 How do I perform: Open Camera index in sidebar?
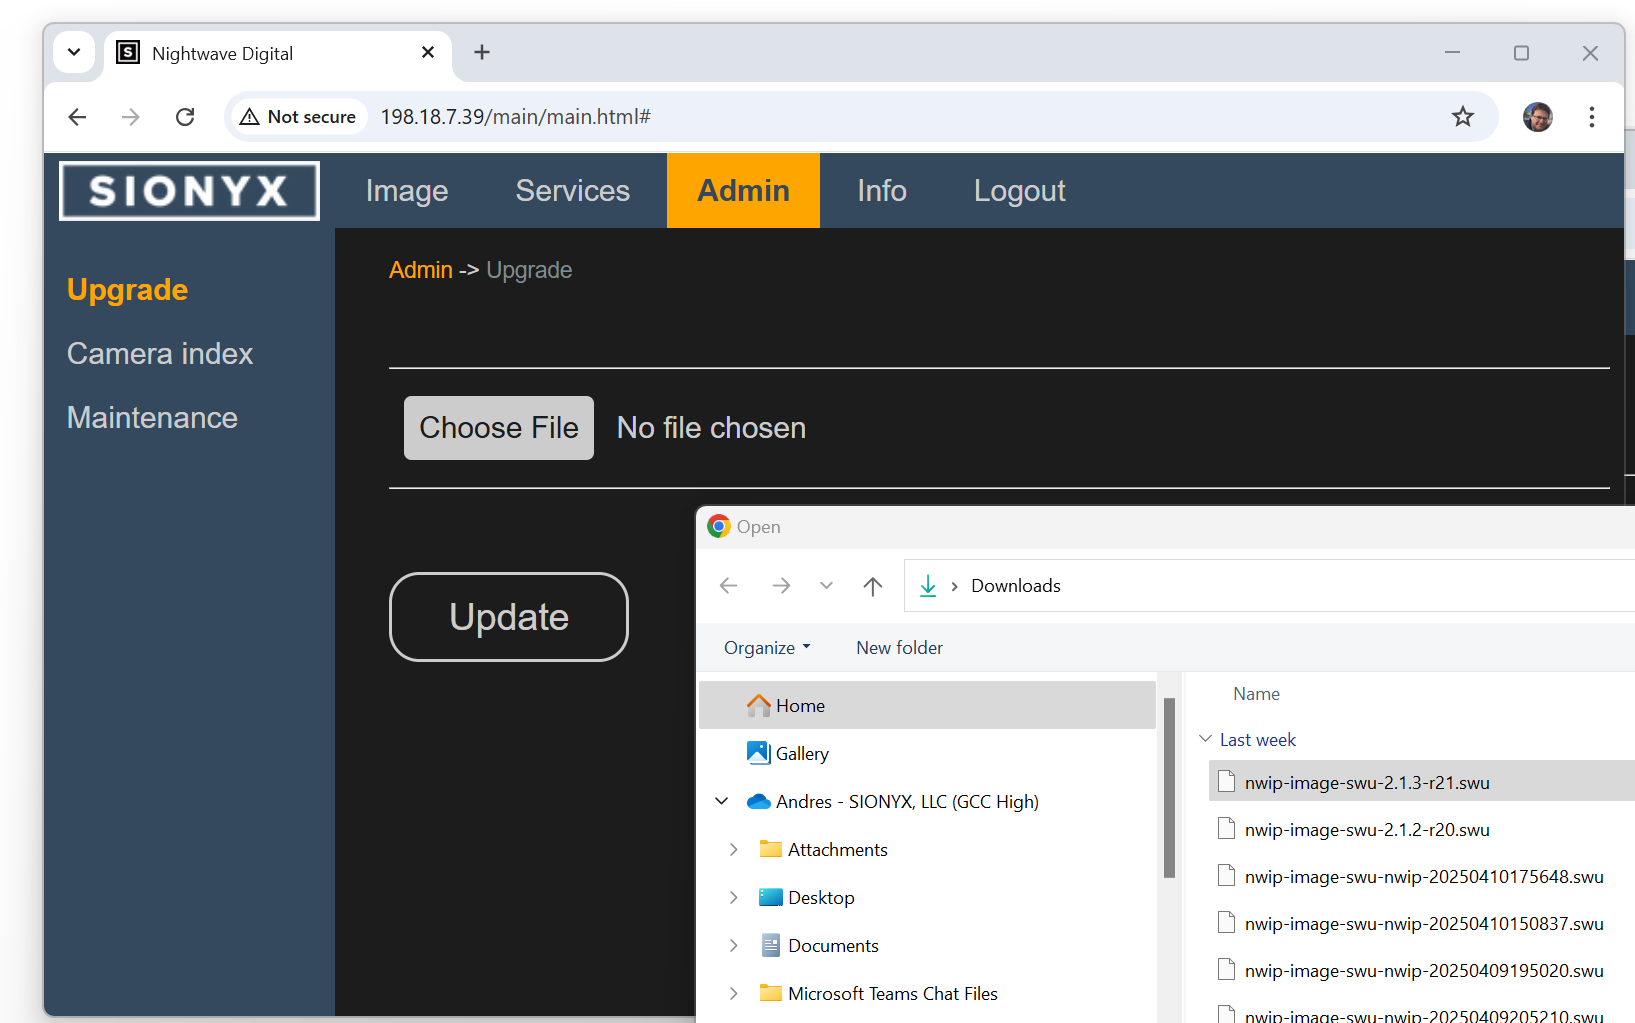[160, 354]
